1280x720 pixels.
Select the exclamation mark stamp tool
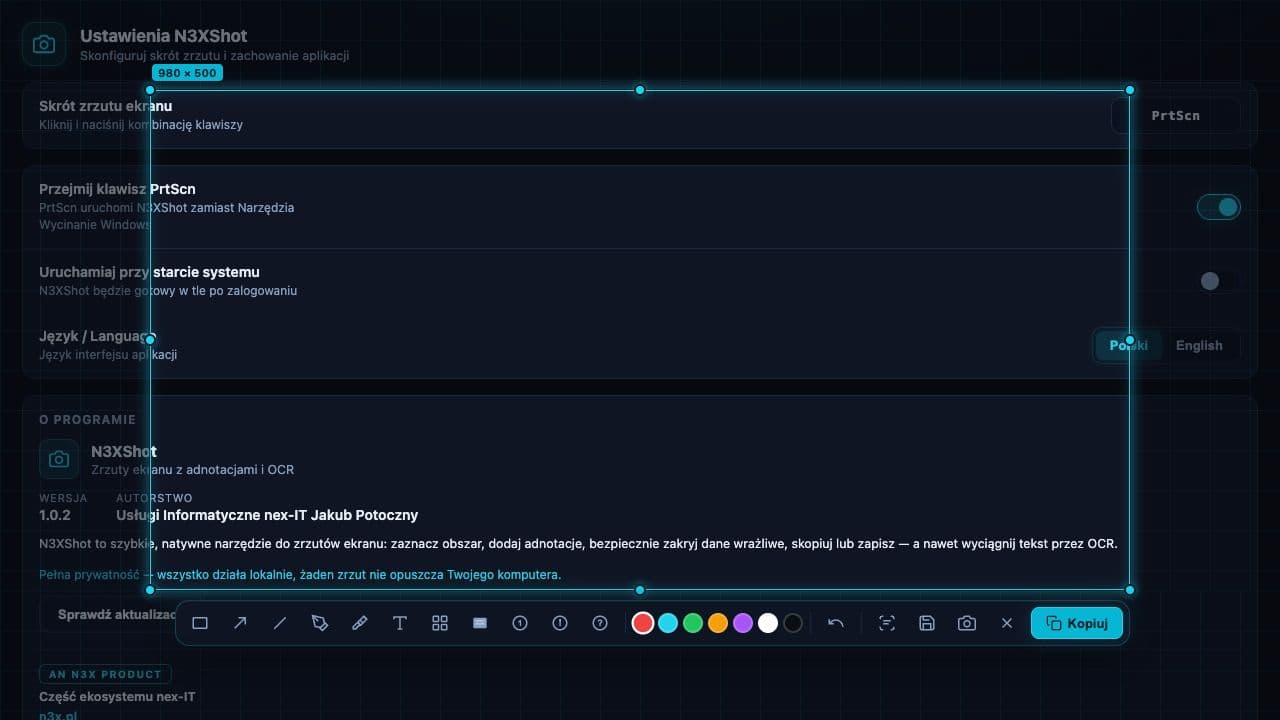[x=560, y=623]
